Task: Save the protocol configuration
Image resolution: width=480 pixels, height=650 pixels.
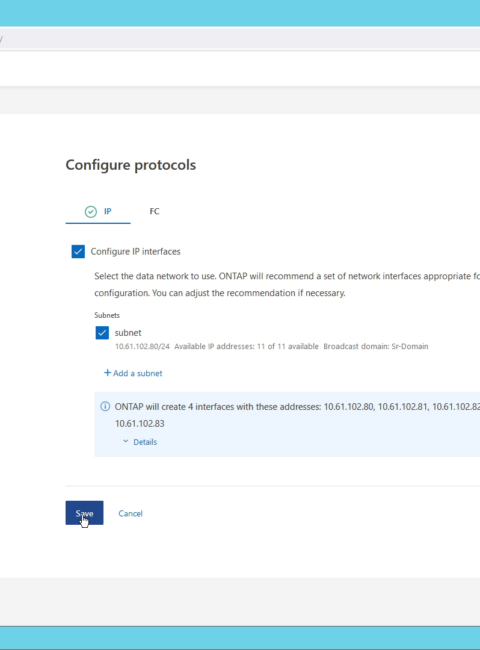Action: (85, 513)
